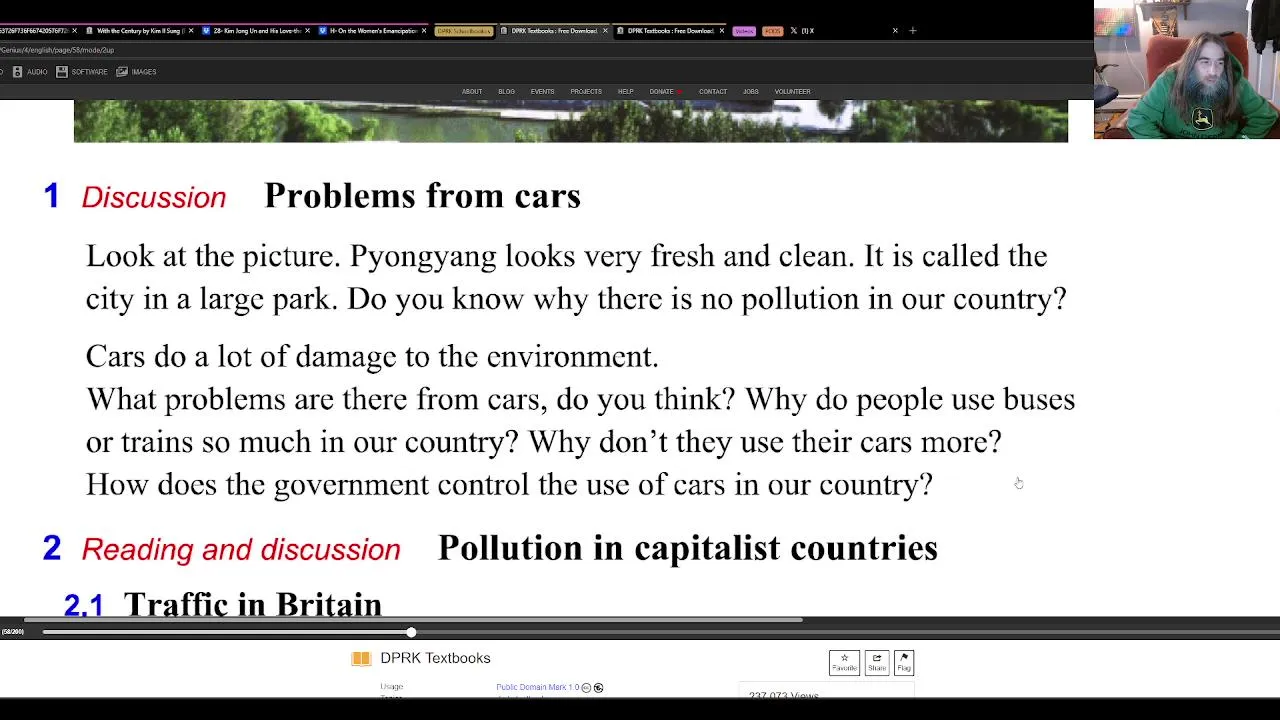The width and height of the screenshot is (1280, 720).
Task: Close the With the Century tab
Action: [x=190, y=31]
